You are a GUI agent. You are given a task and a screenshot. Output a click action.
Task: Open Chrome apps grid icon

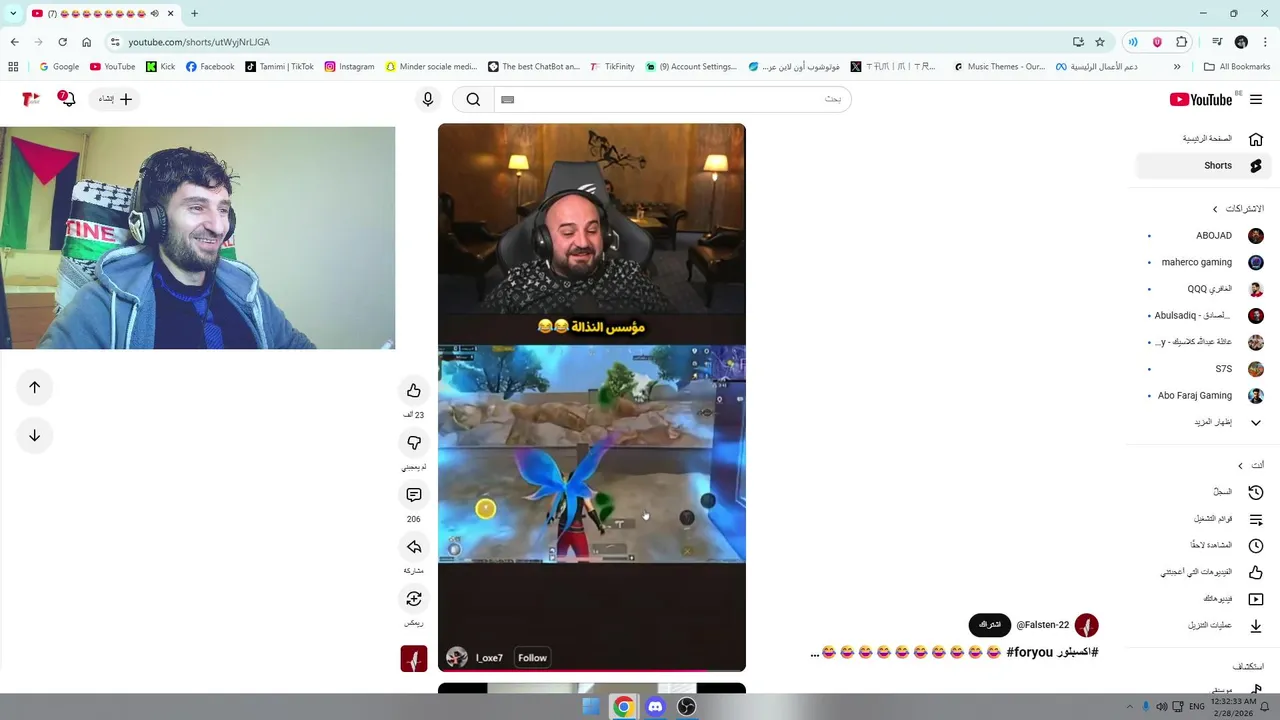13,67
